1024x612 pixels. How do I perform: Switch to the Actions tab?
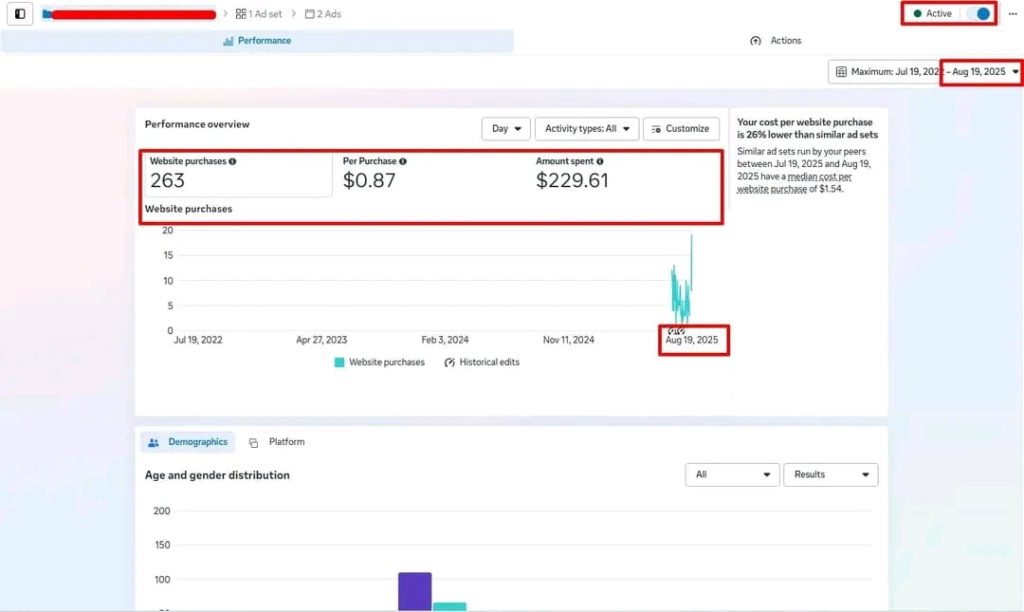pyautogui.click(x=776, y=41)
